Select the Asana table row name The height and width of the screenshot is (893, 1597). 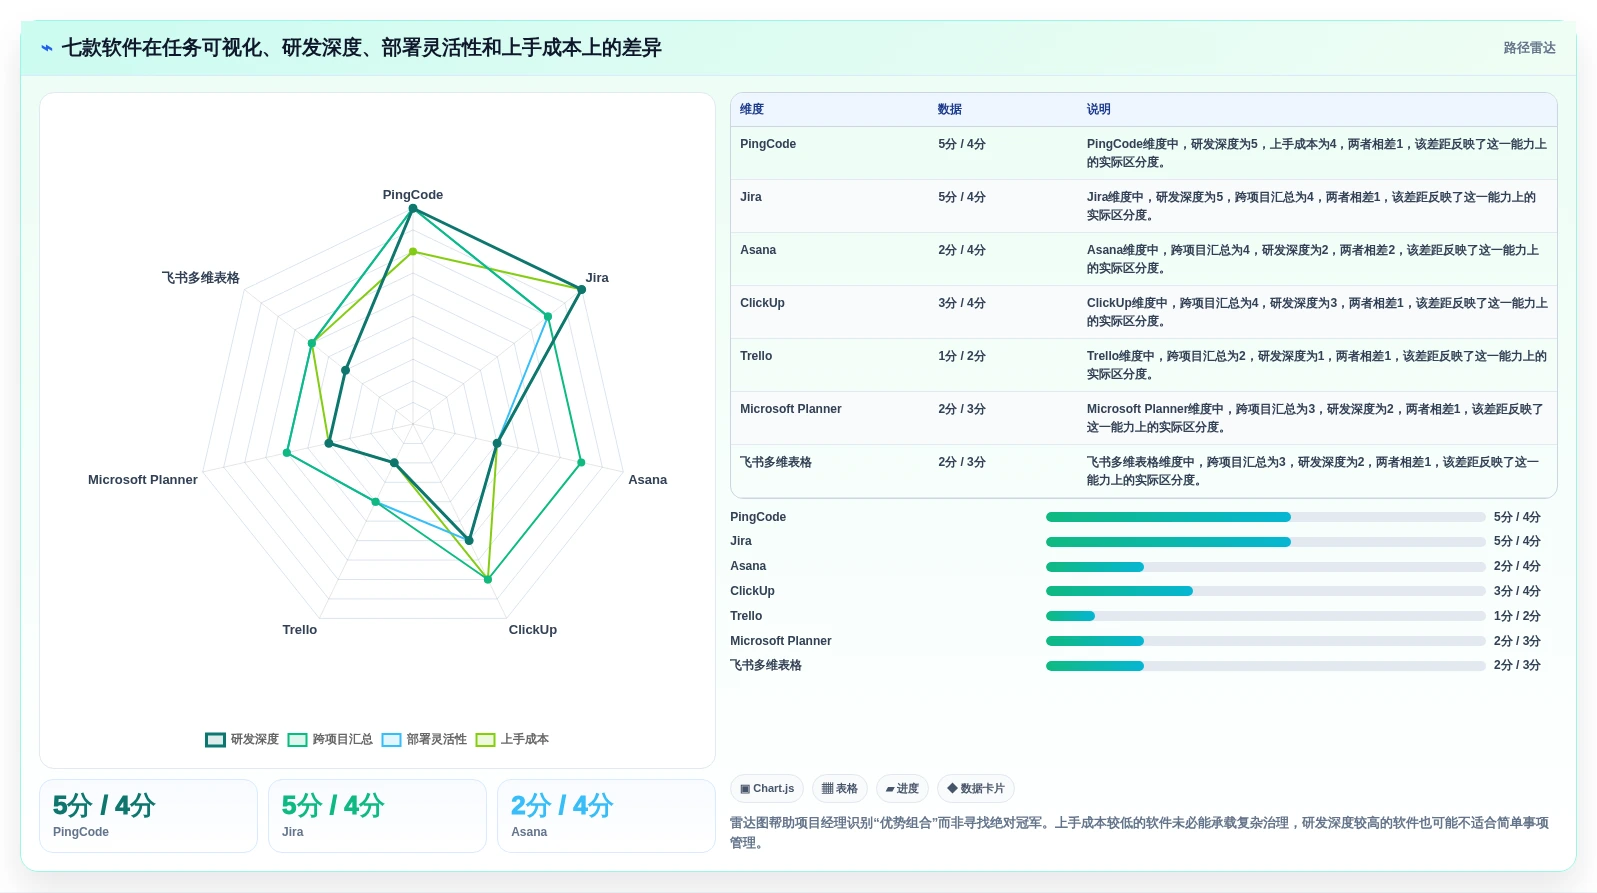(758, 250)
